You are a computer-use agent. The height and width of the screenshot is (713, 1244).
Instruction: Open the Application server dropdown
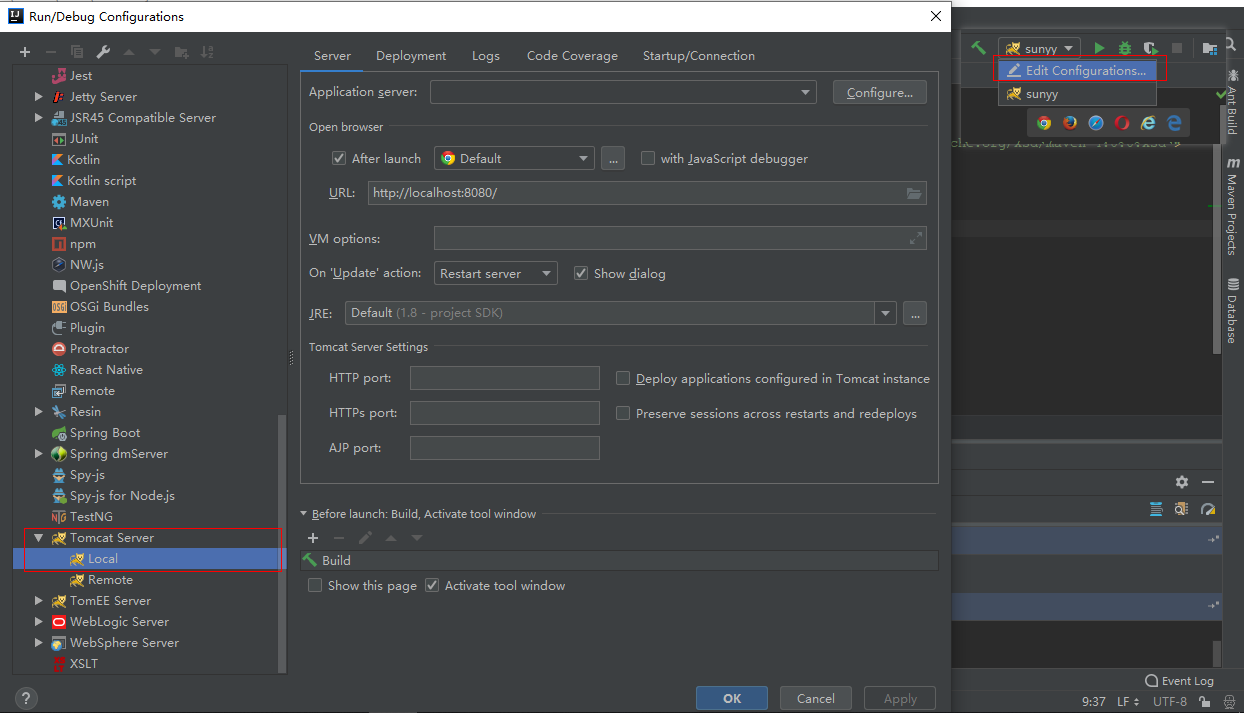pos(805,93)
